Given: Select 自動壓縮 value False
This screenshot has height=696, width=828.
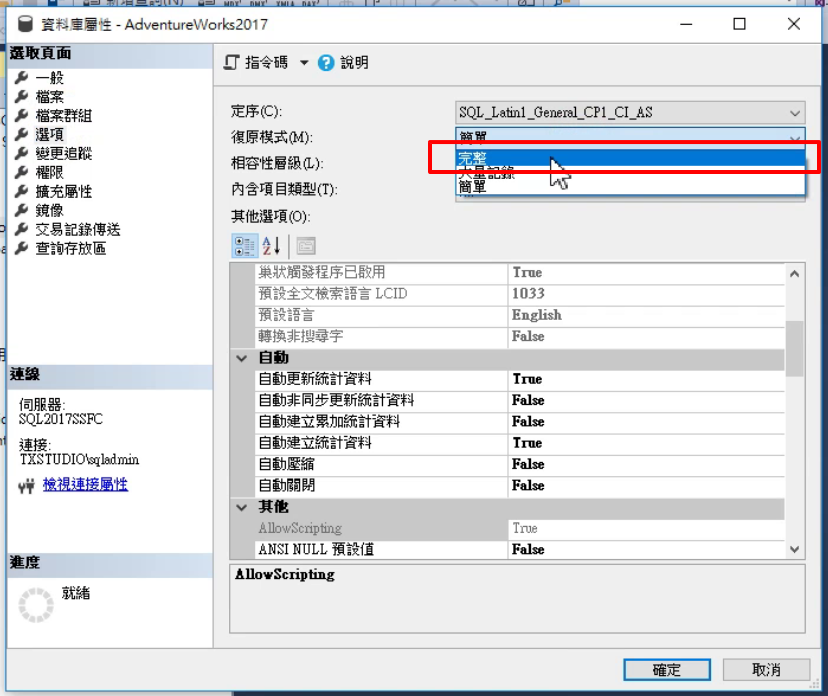Looking at the screenshot, I should (647, 464).
